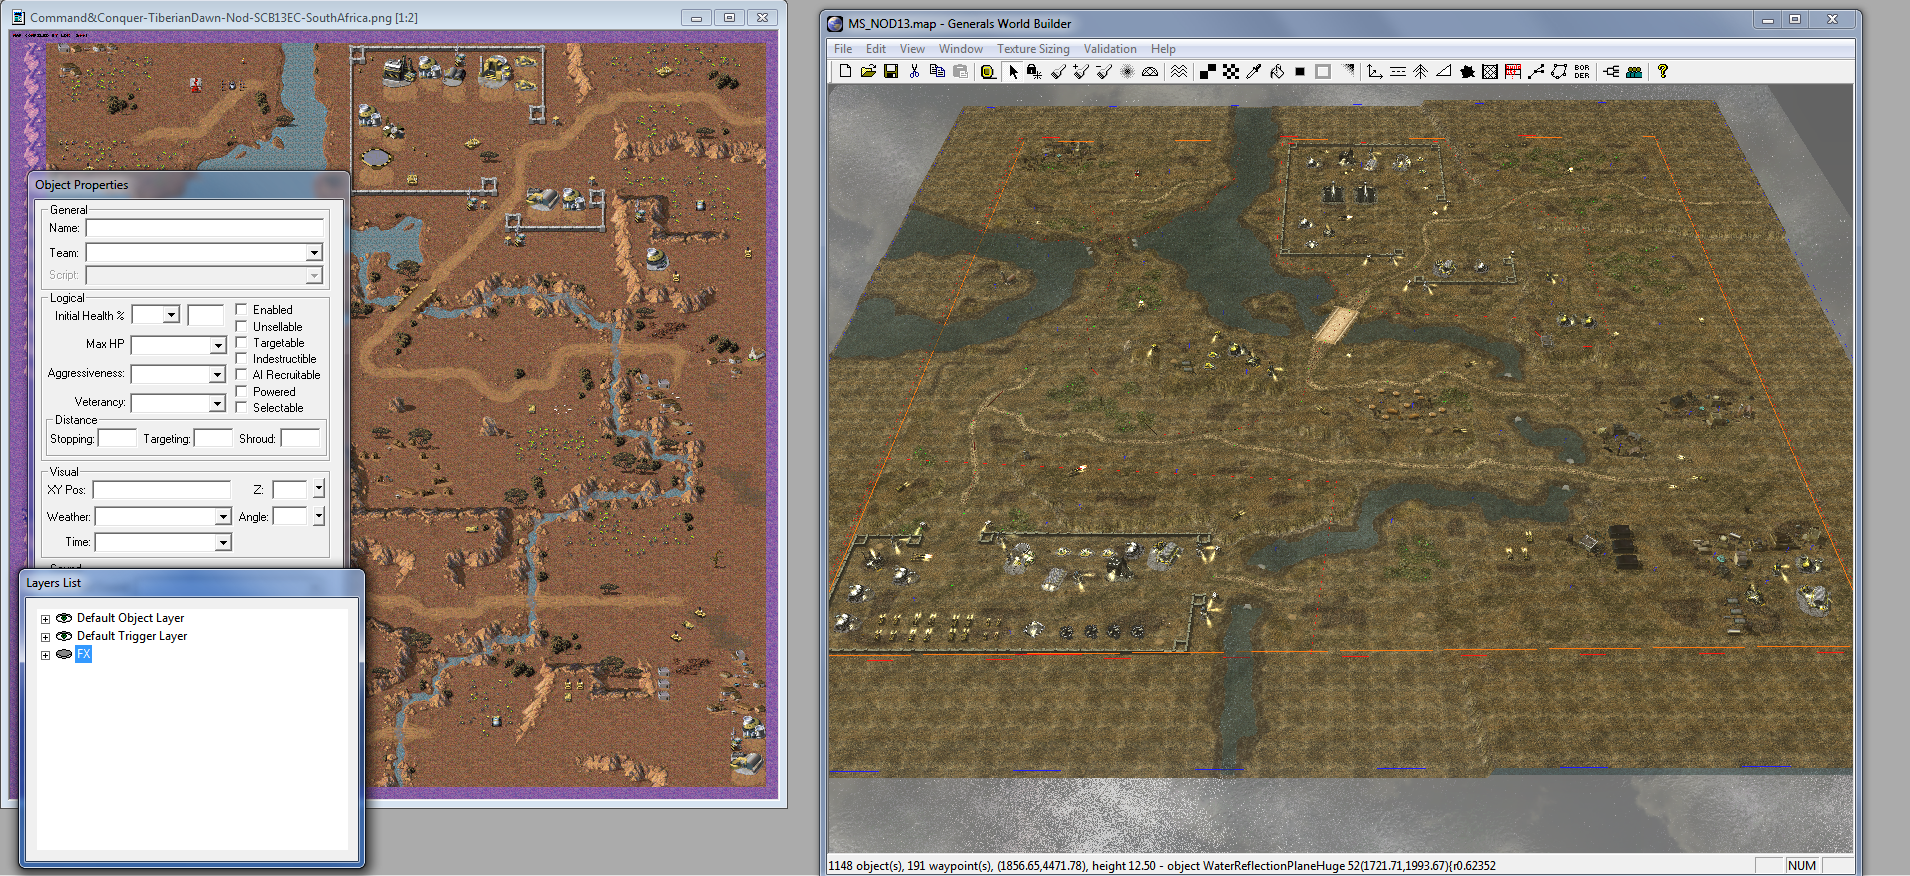The height and width of the screenshot is (876, 1910).
Task: Choose the paint bucket flood fill tool
Action: 1277,71
